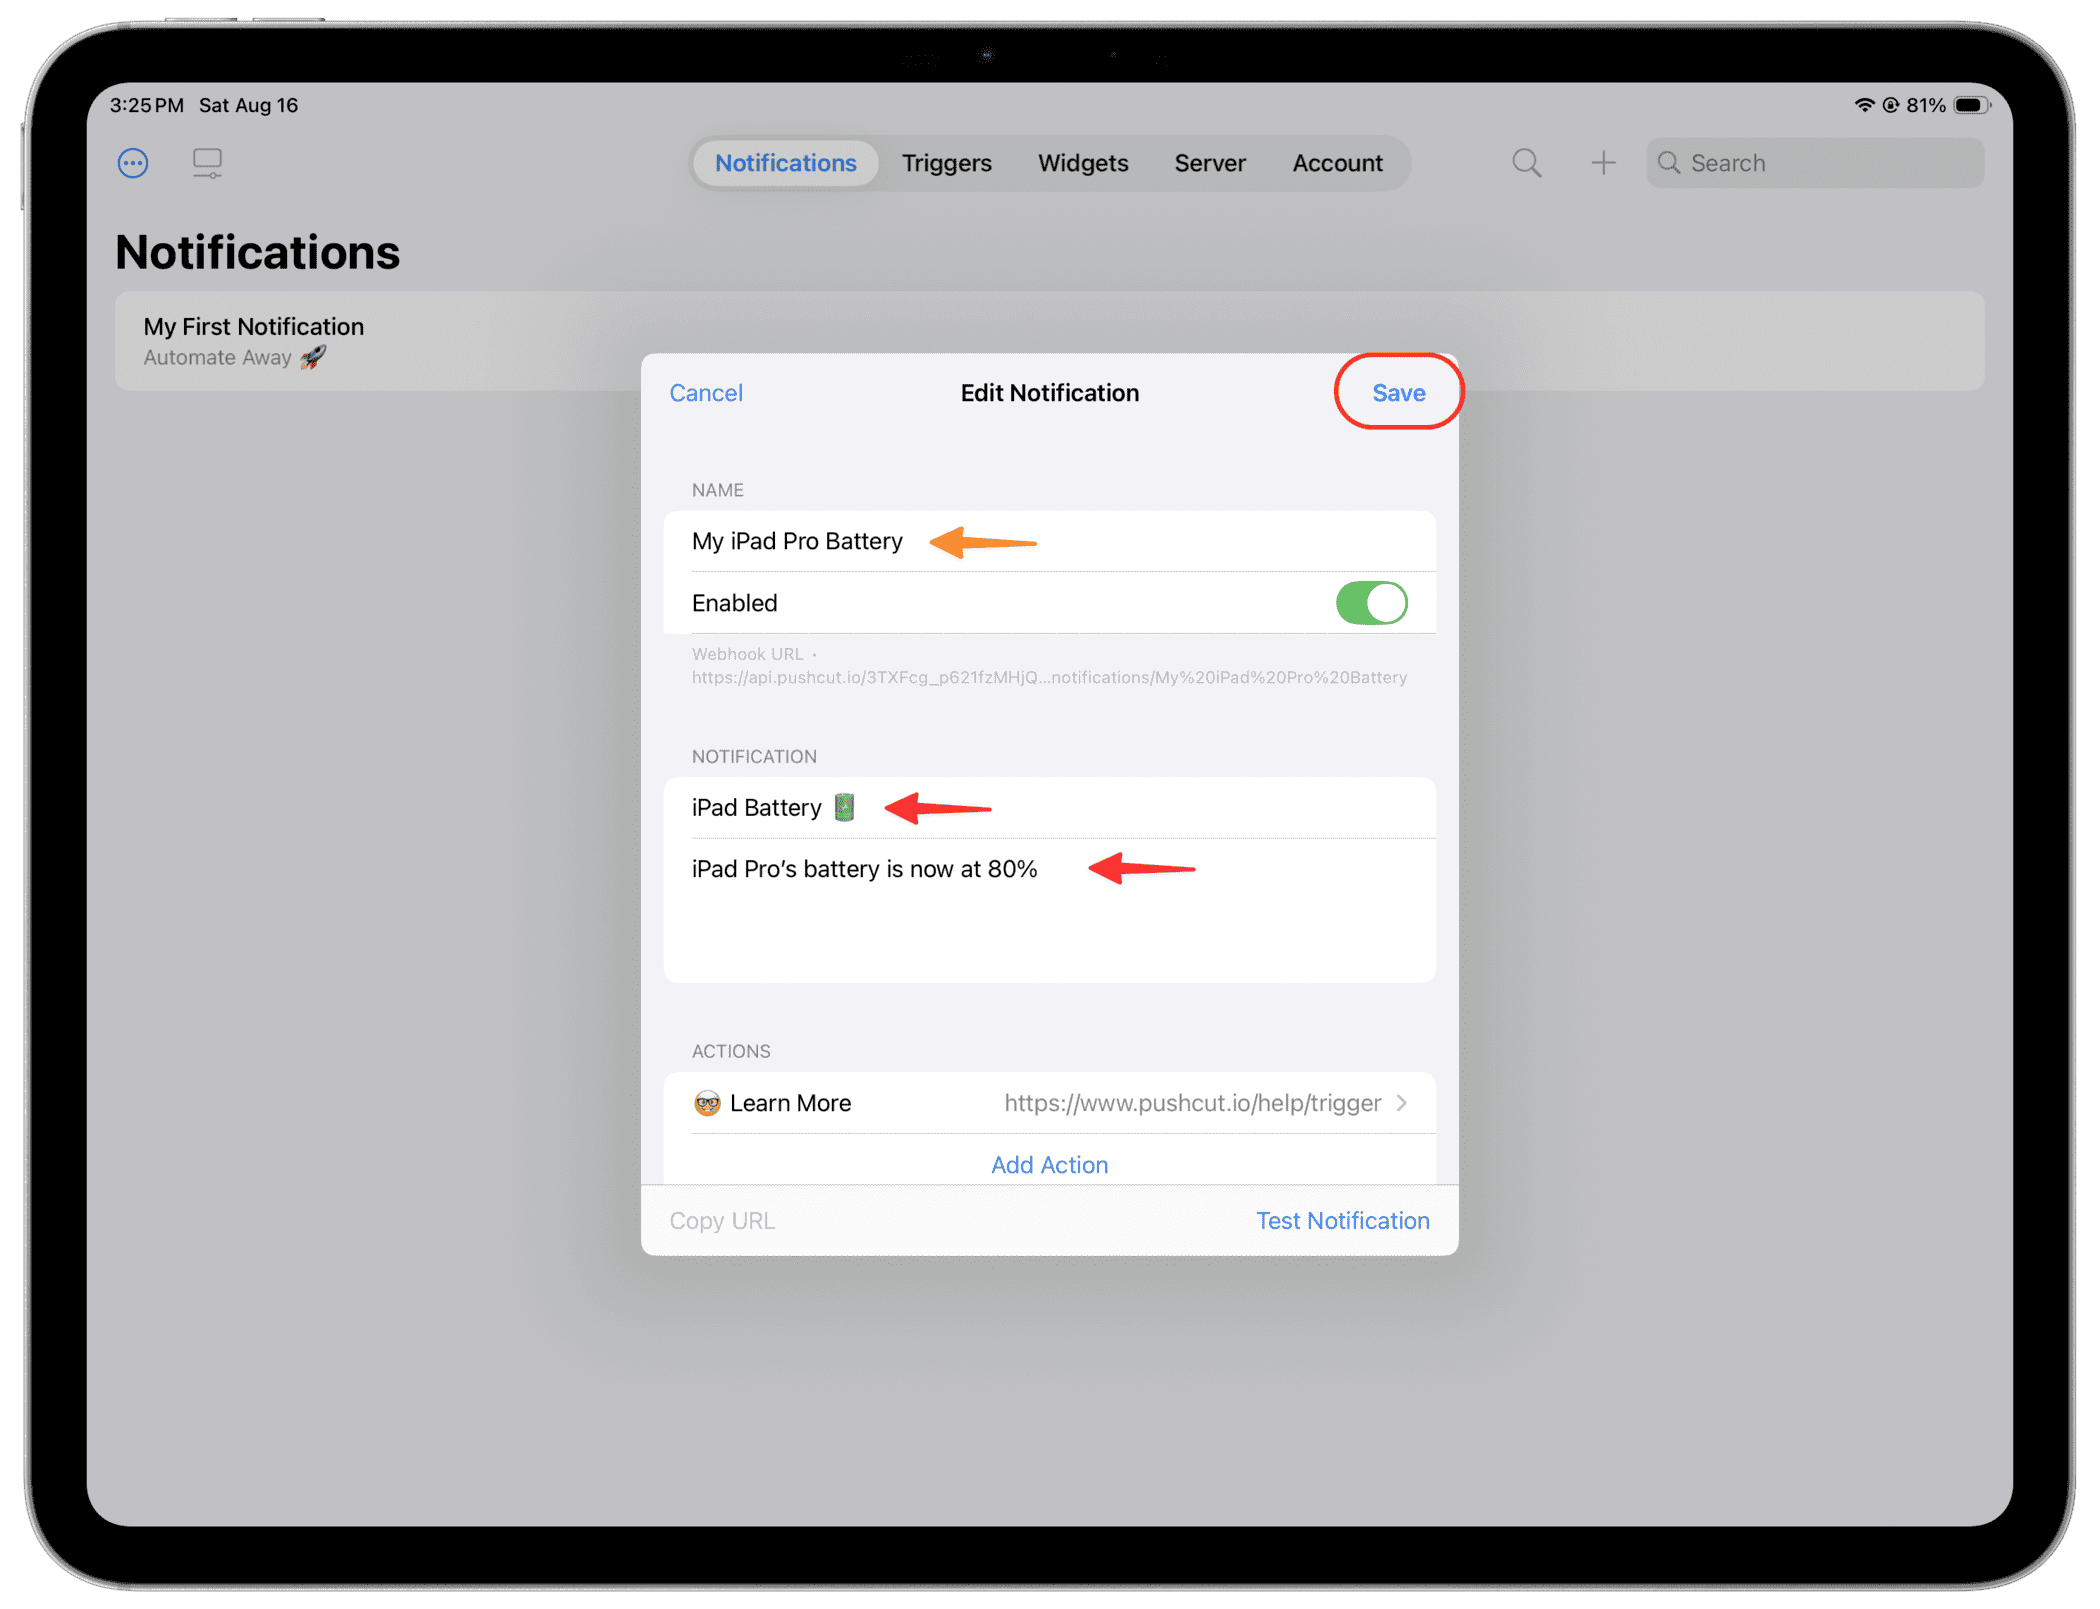This screenshot has height=1609, width=2100.
Task: Click the Notifications page heading
Action: pos(257,252)
